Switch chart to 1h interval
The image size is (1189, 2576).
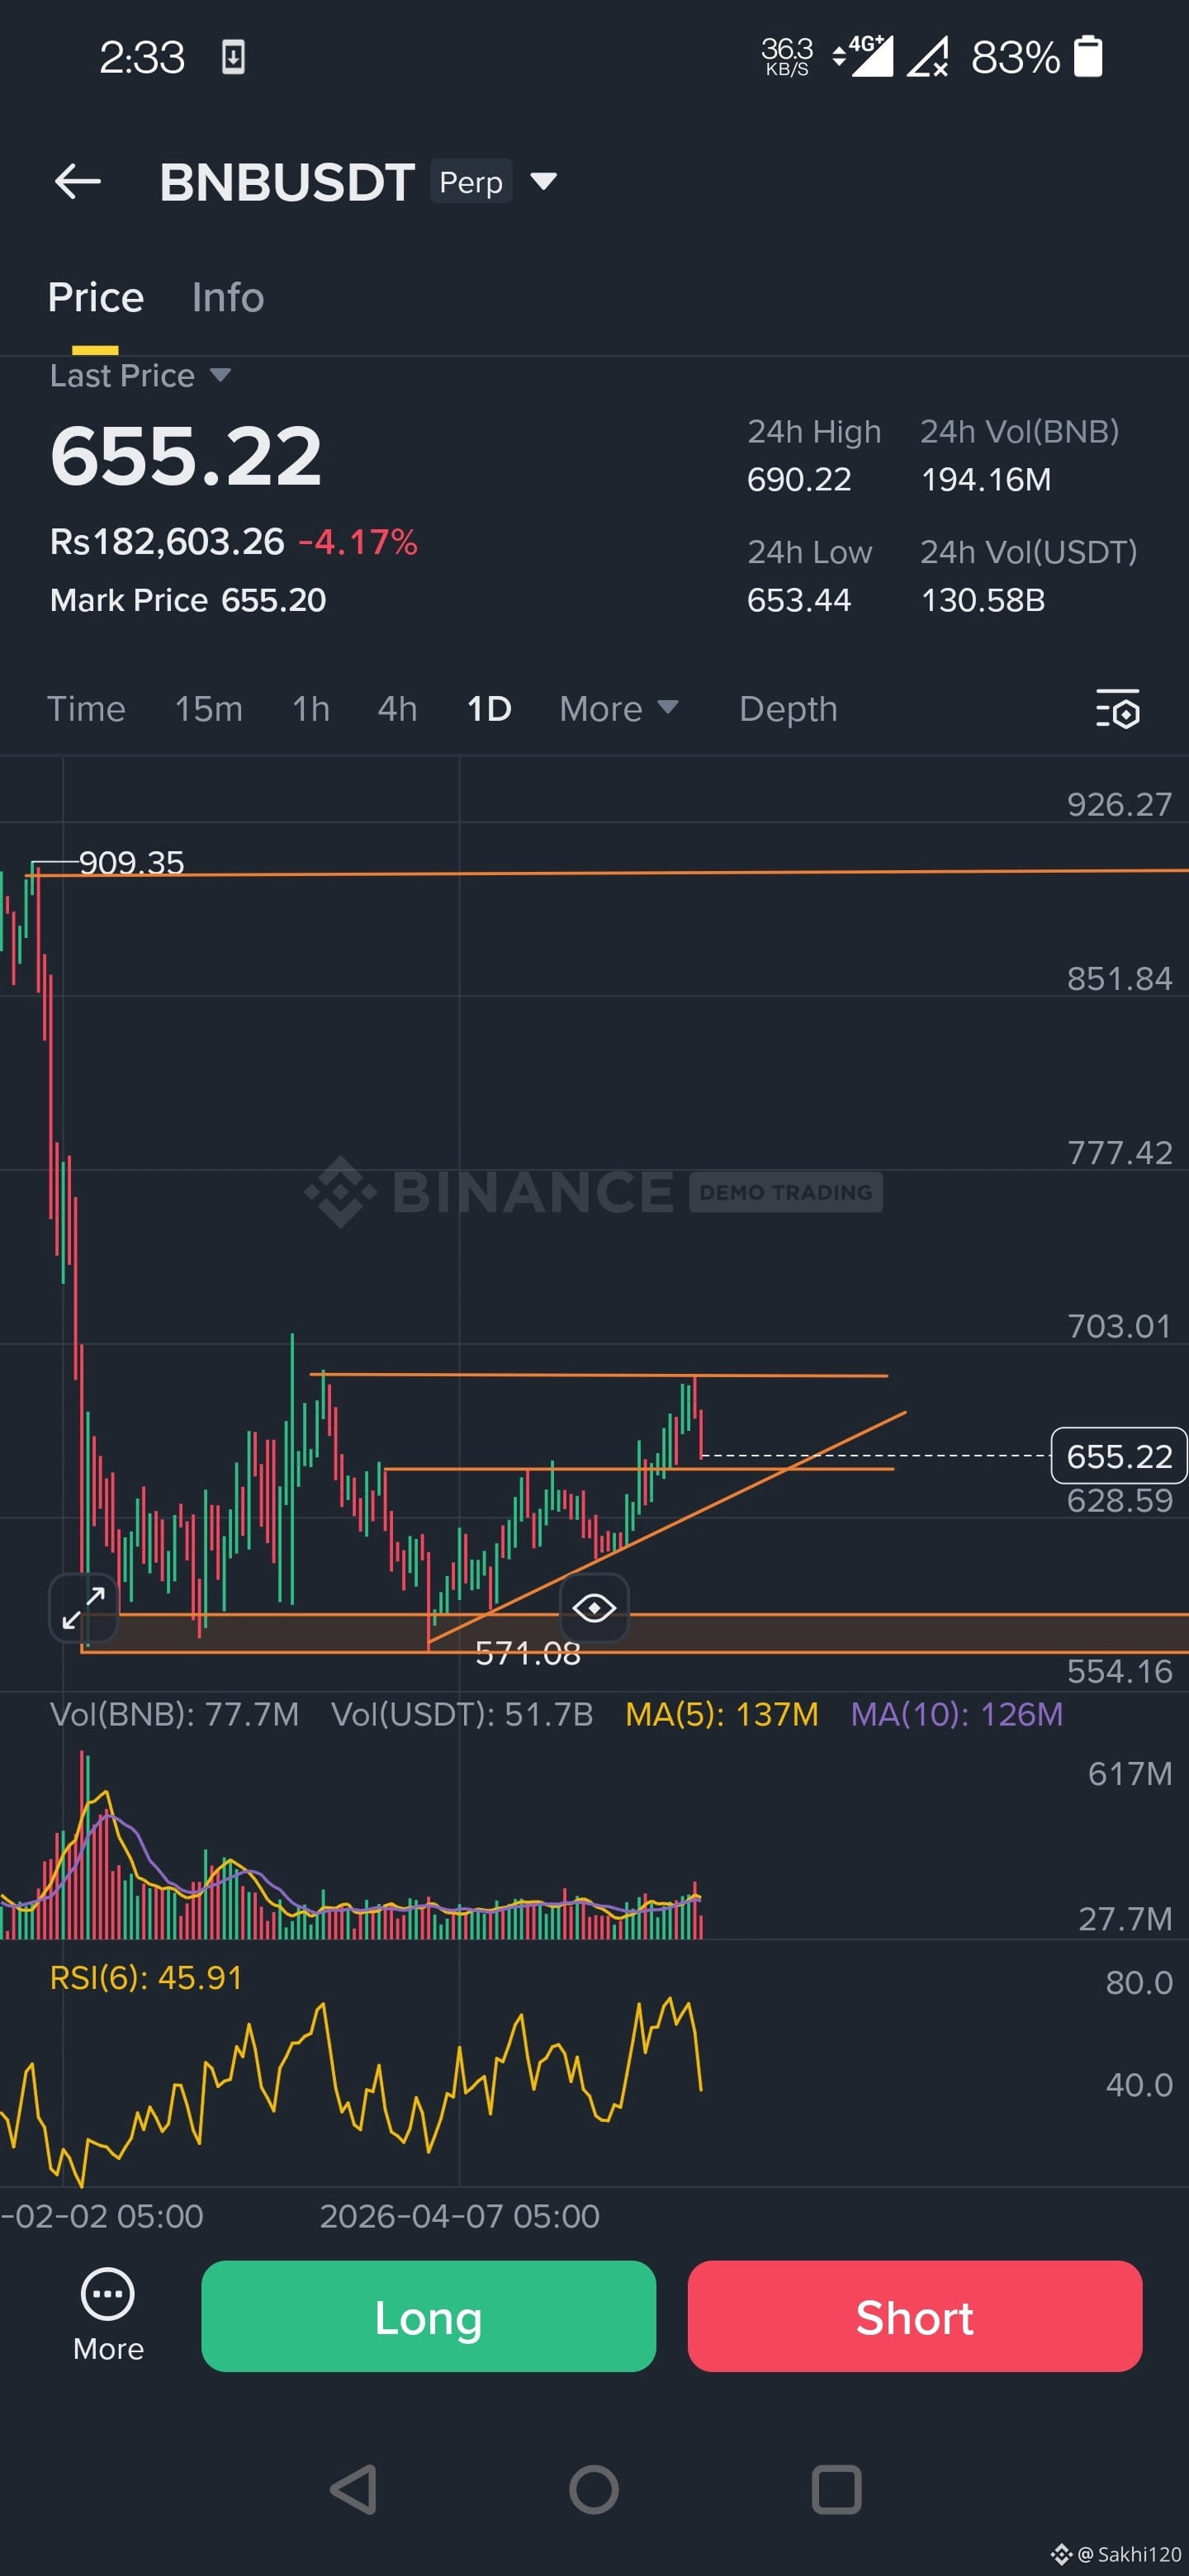pyautogui.click(x=311, y=709)
